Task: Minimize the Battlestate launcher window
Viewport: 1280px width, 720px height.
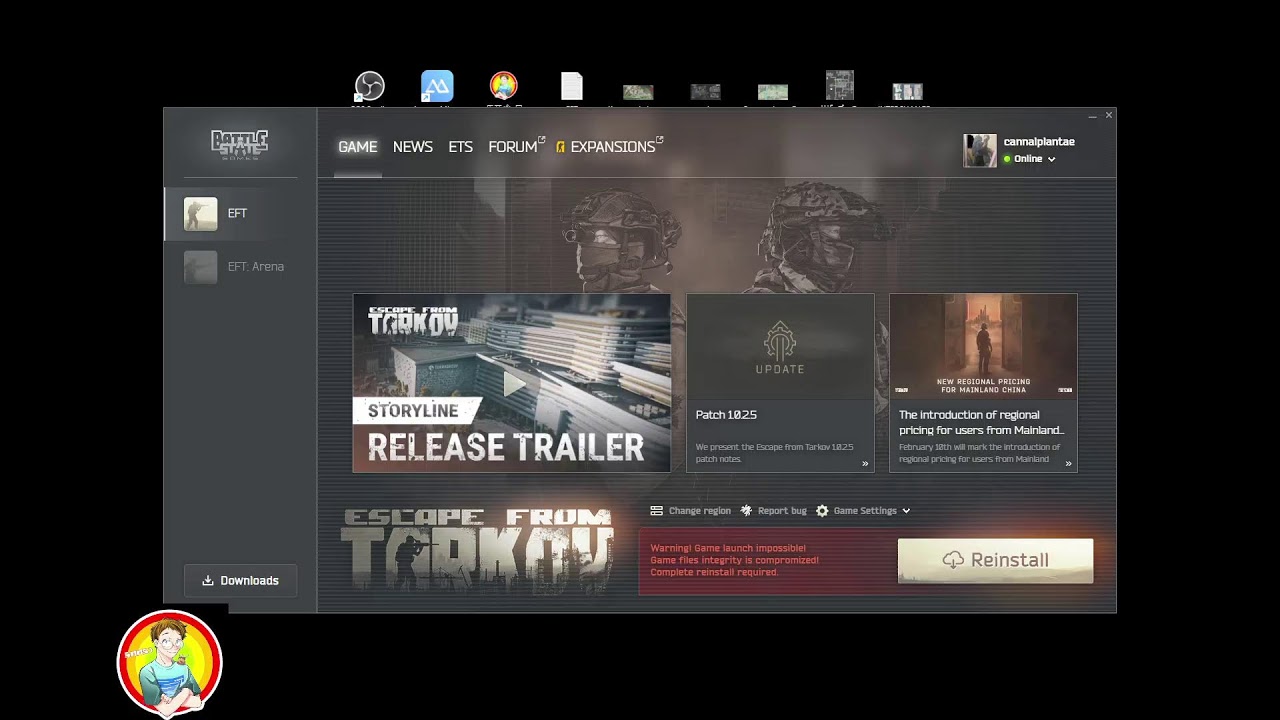Action: (1093, 116)
